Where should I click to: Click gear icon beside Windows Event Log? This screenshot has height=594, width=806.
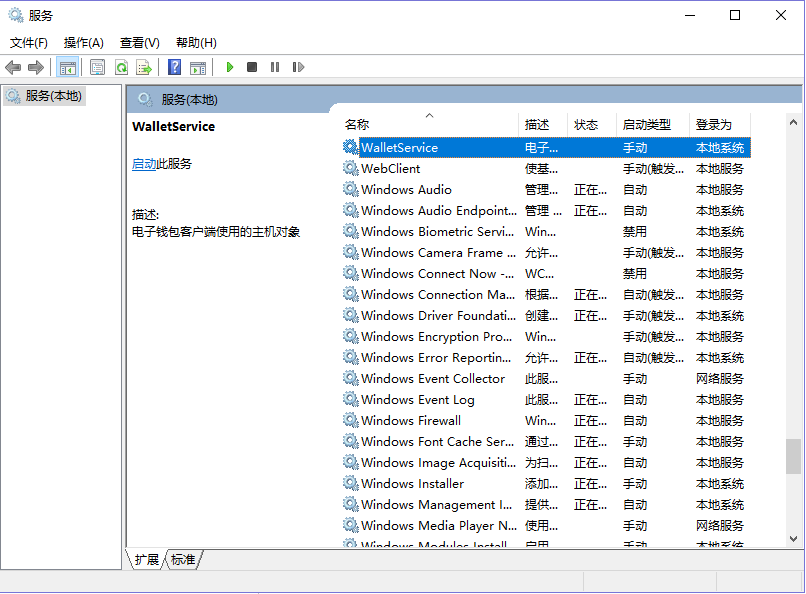[351, 399]
